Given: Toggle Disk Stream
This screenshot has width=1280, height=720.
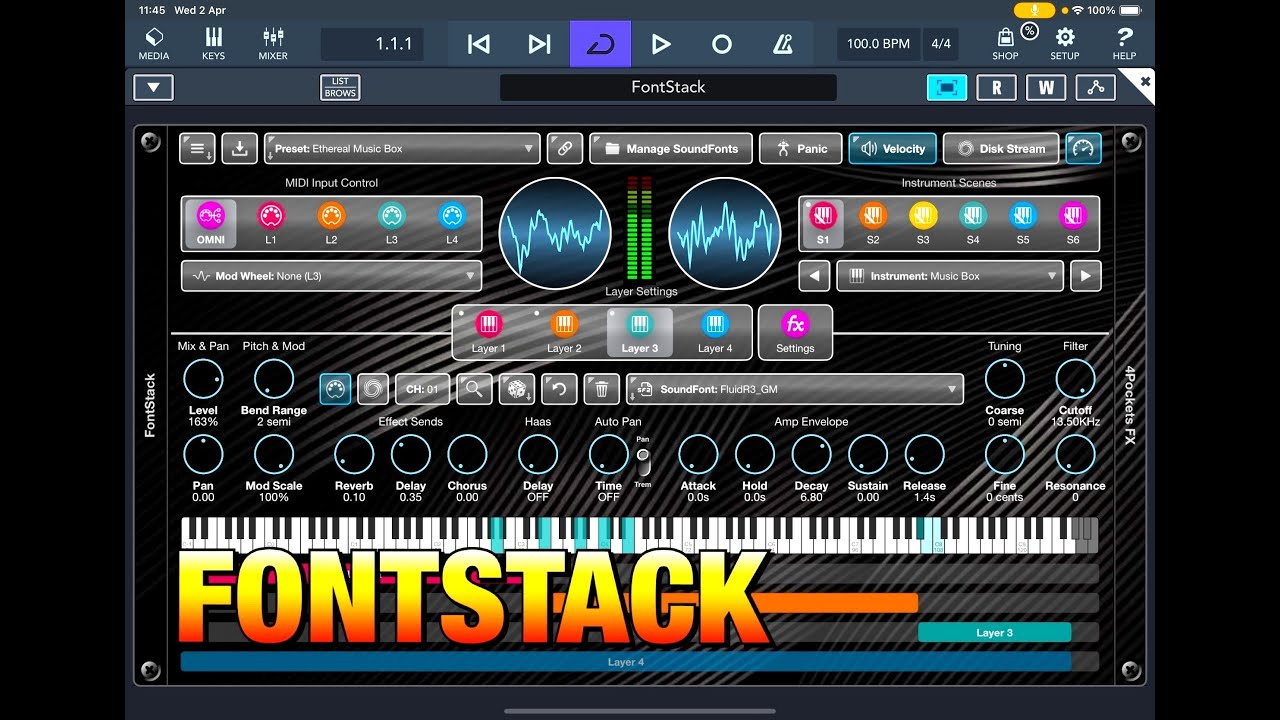Looking at the screenshot, I should coord(1001,148).
